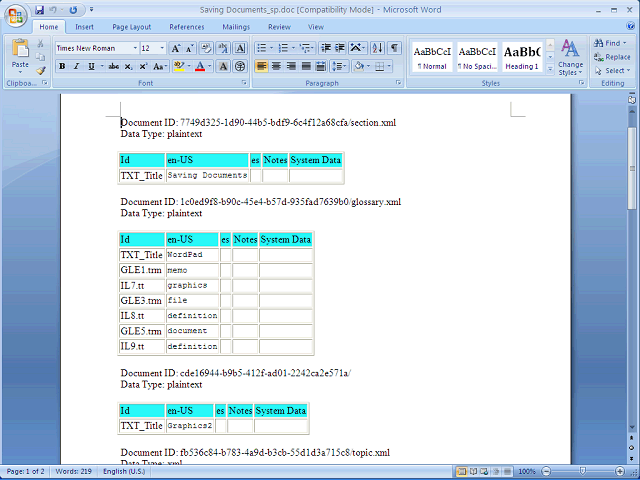Open the Font dialog launcher

coord(244,83)
